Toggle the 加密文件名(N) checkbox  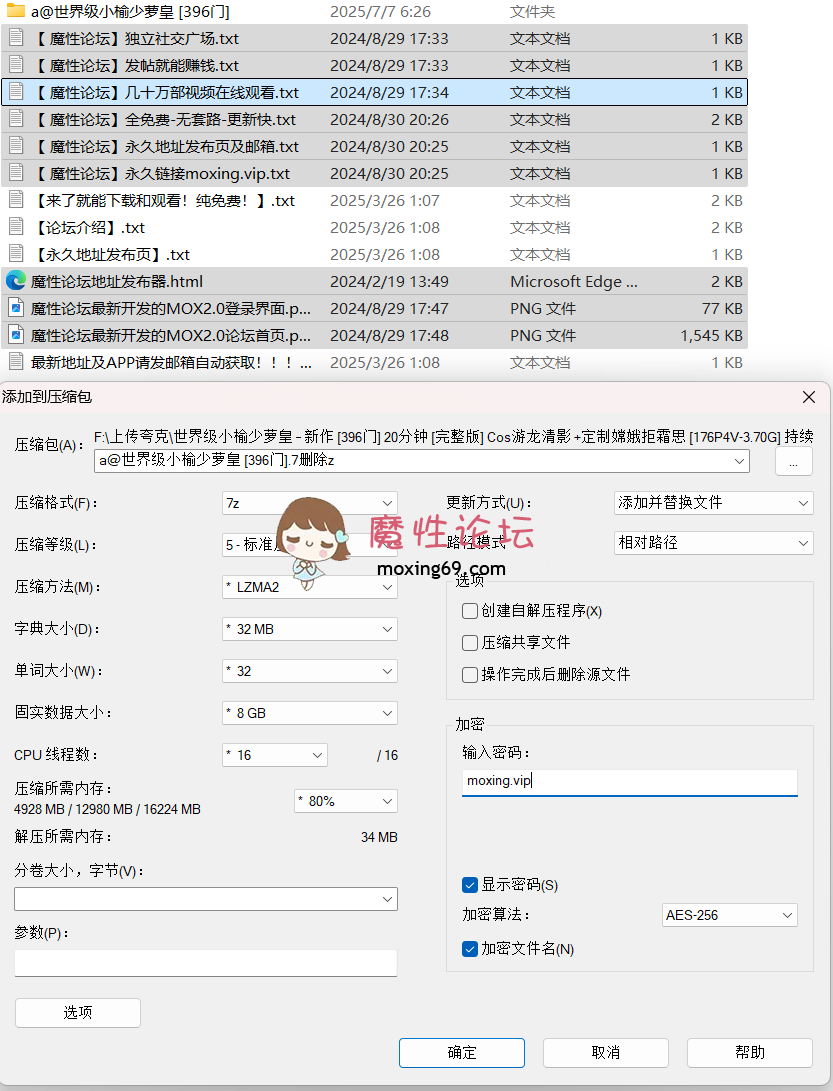click(x=470, y=949)
